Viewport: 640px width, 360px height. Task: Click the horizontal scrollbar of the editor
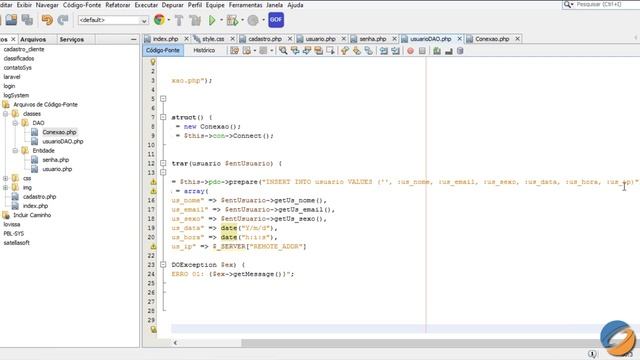[x=420, y=343]
